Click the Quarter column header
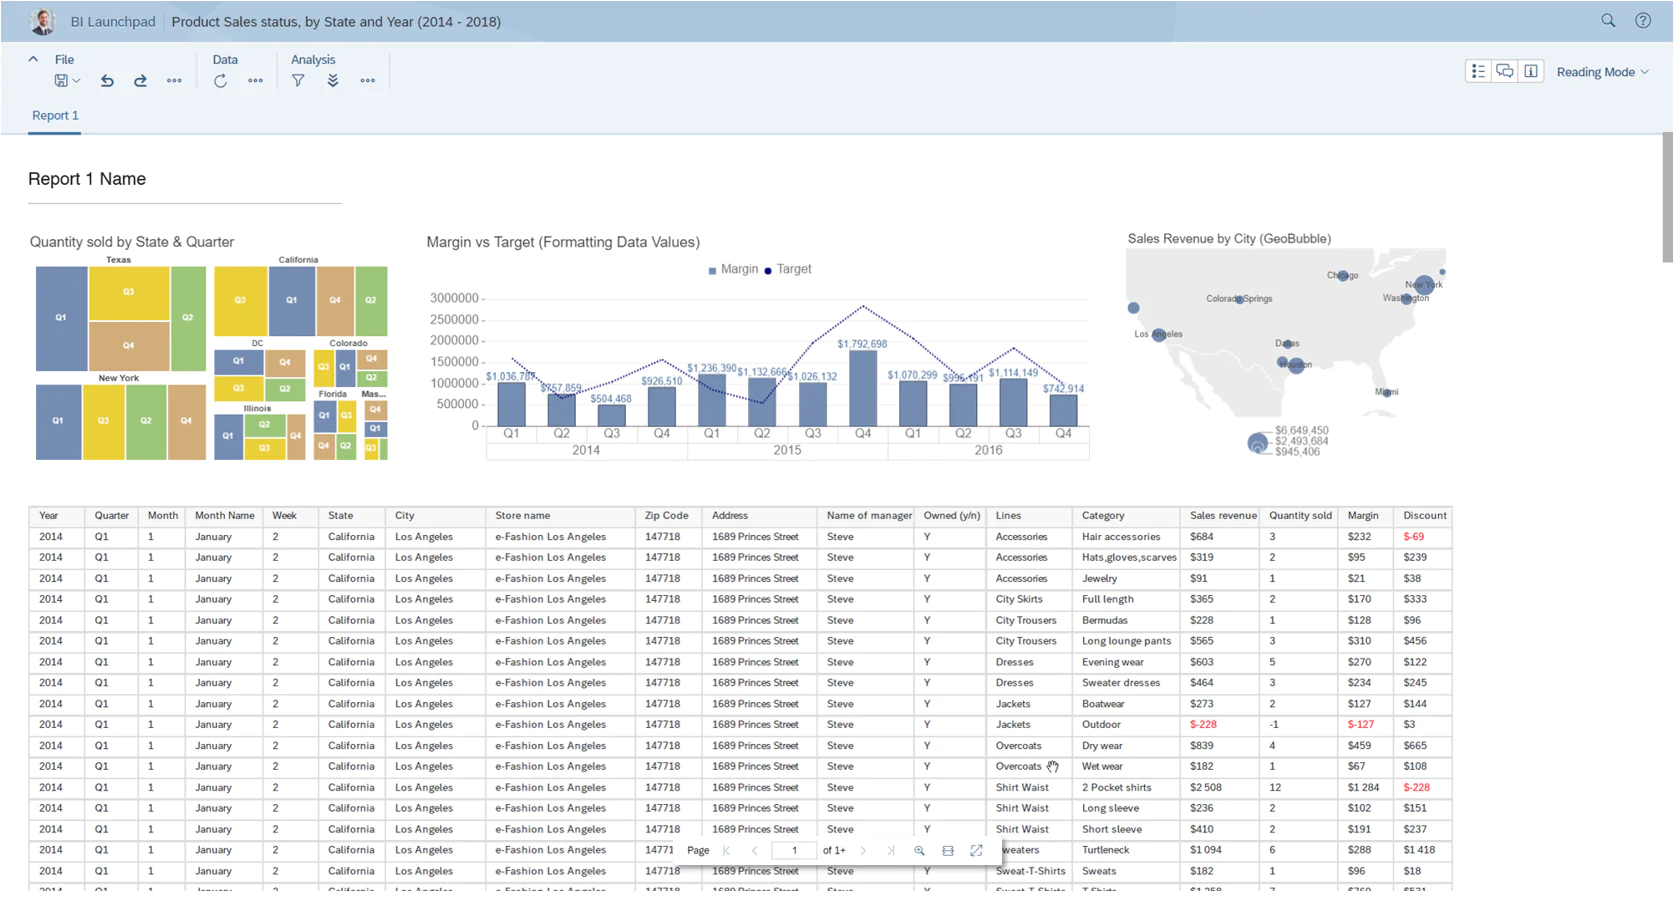This screenshot has height=898, width=1674. pyautogui.click(x=112, y=516)
